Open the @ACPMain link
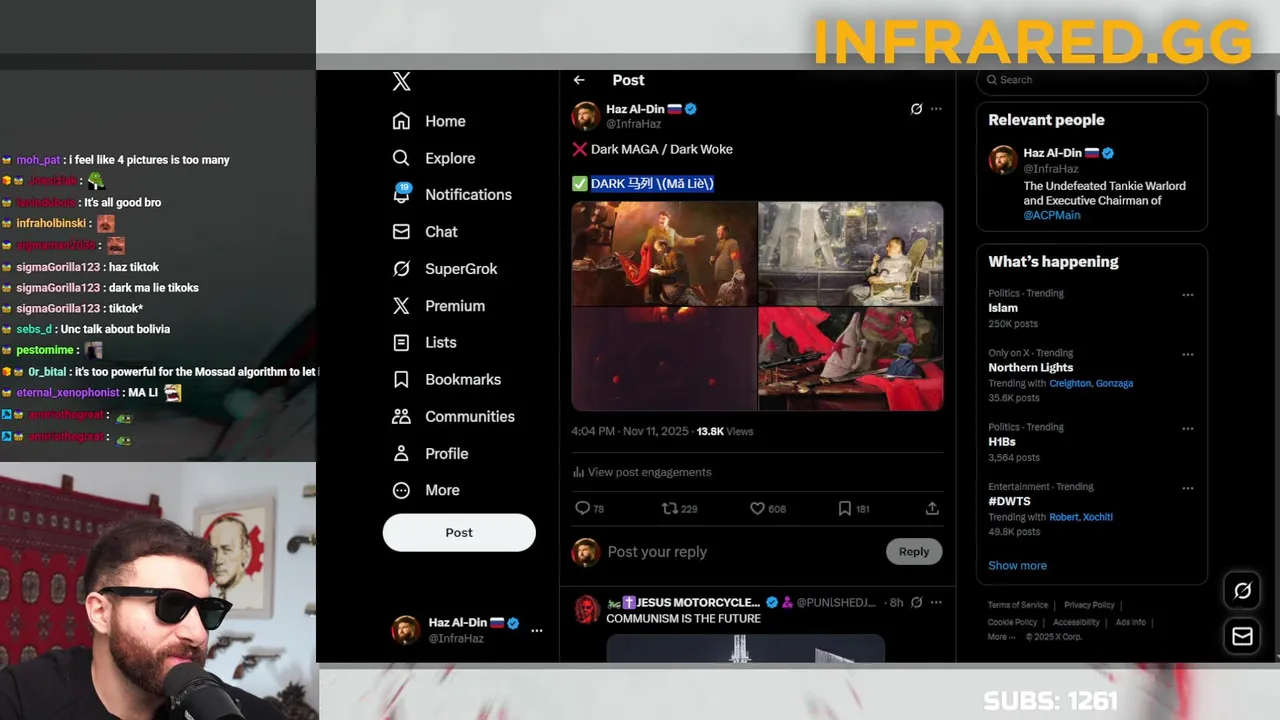1280x720 pixels. (1051, 215)
